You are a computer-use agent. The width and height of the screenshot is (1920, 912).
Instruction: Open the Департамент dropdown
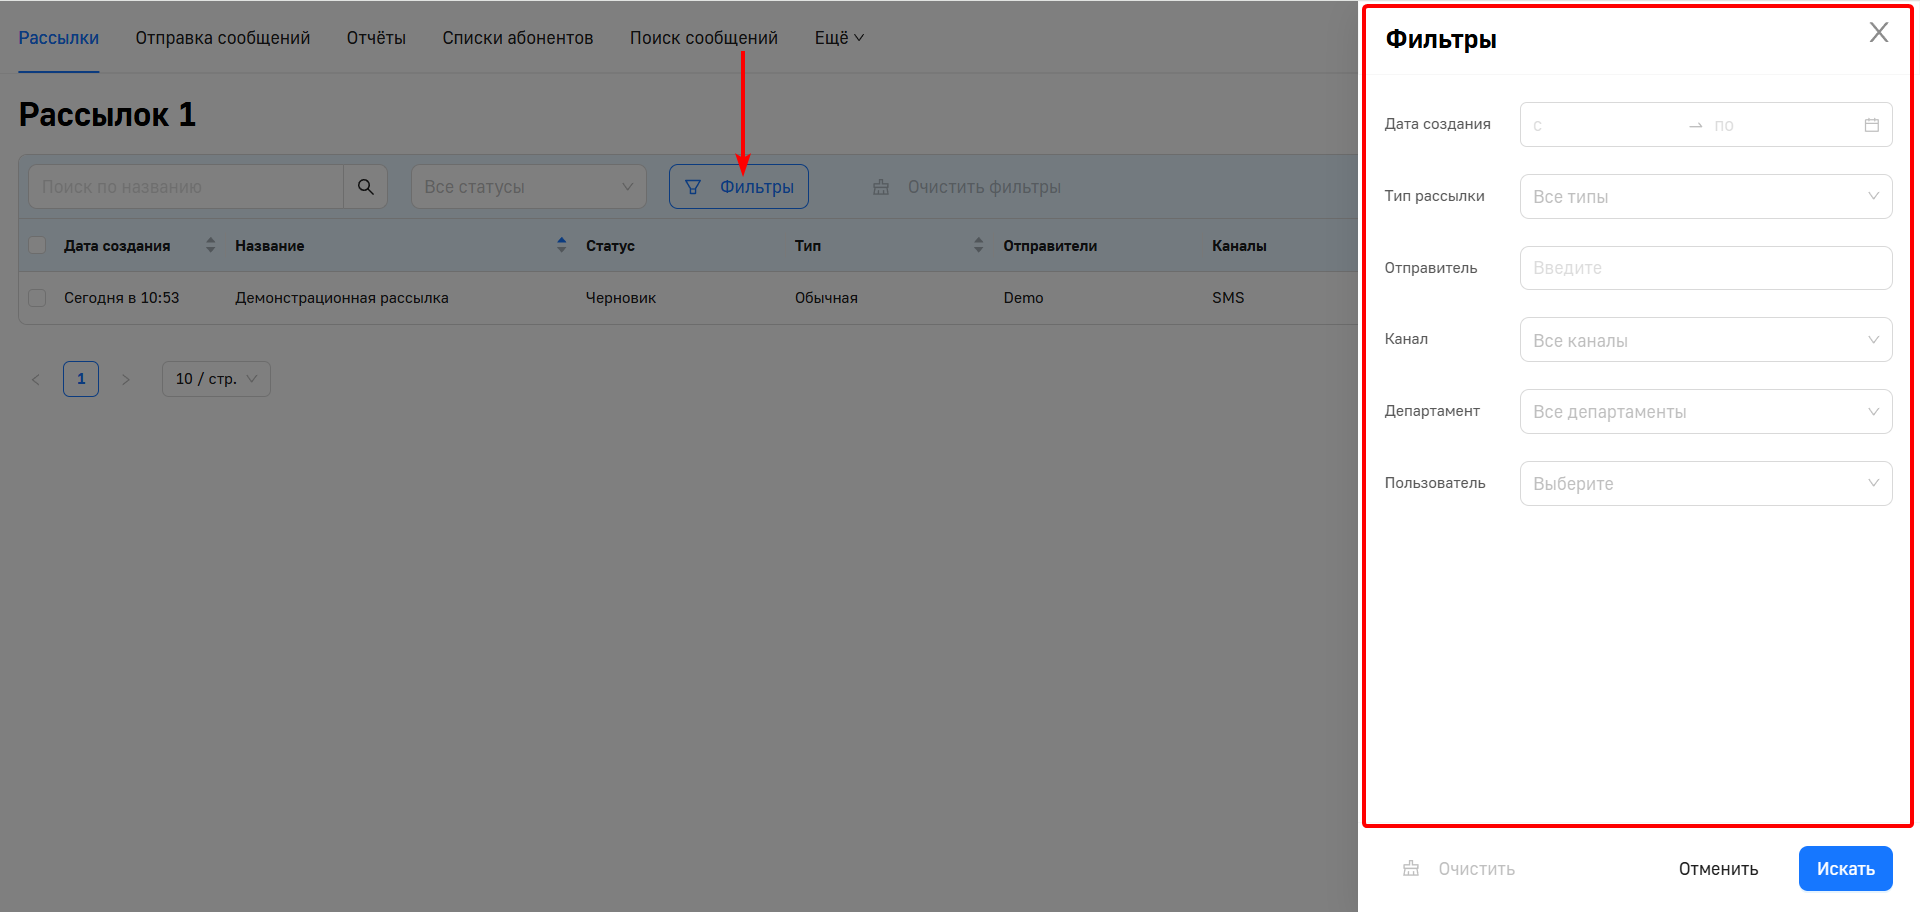(1705, 412)
